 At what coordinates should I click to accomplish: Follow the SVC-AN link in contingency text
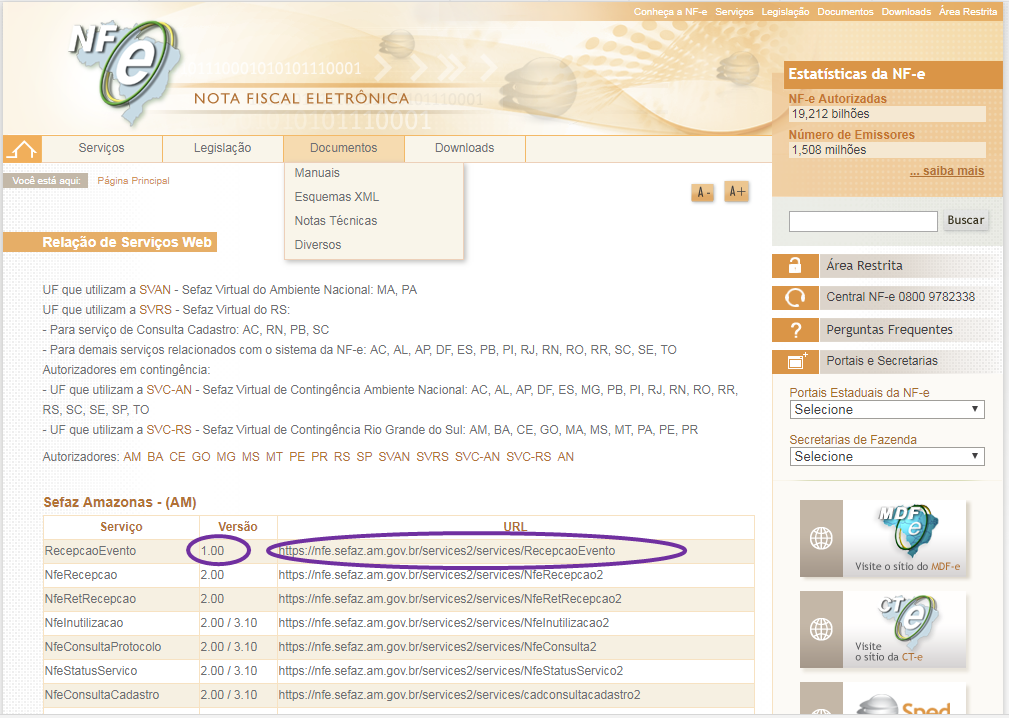pos(169,390)
